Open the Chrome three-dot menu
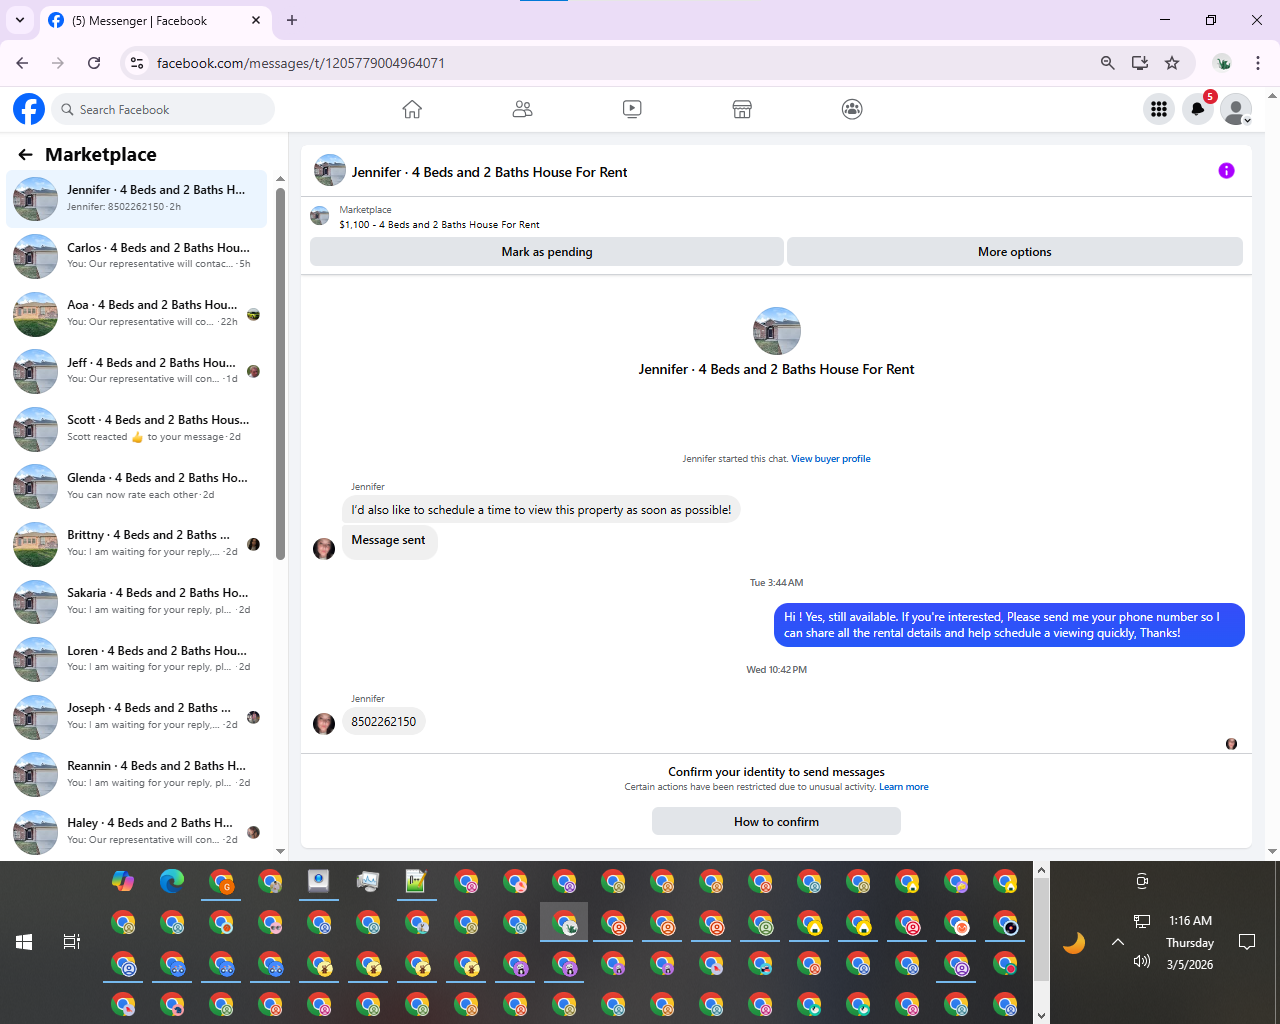 click(1258, 63)
